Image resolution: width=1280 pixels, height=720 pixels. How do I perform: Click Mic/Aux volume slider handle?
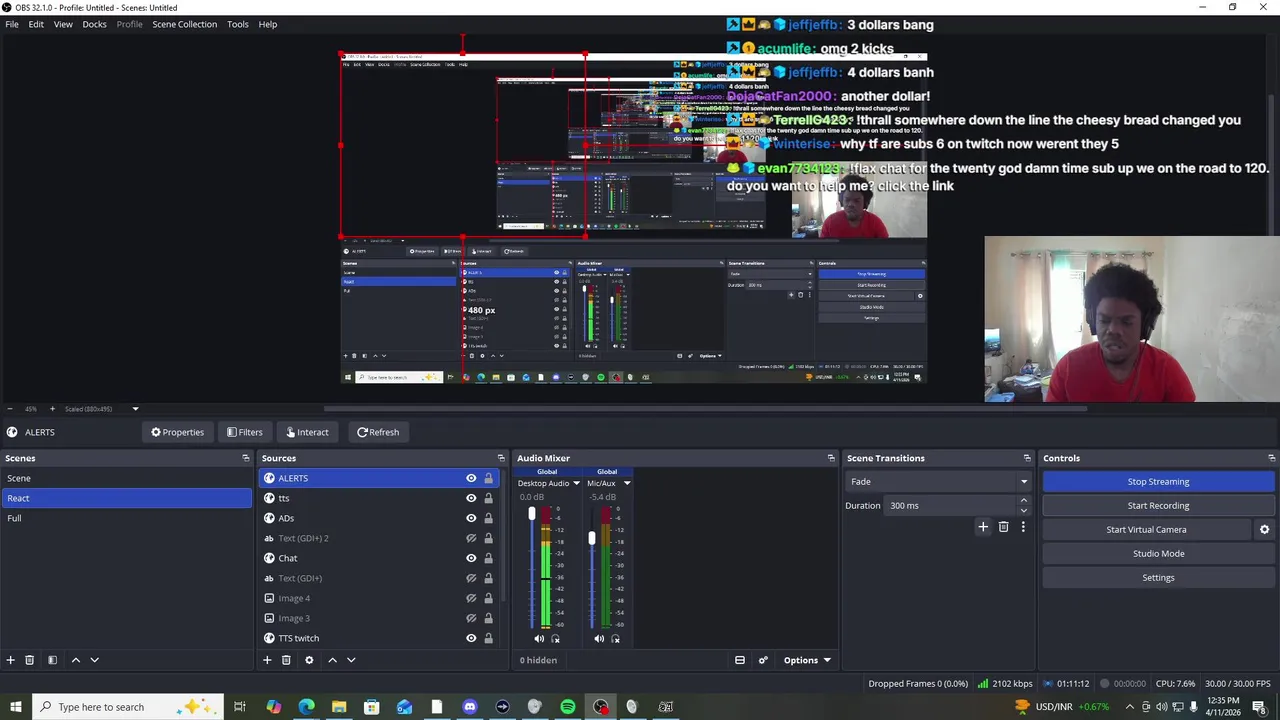tap(592, 538)
